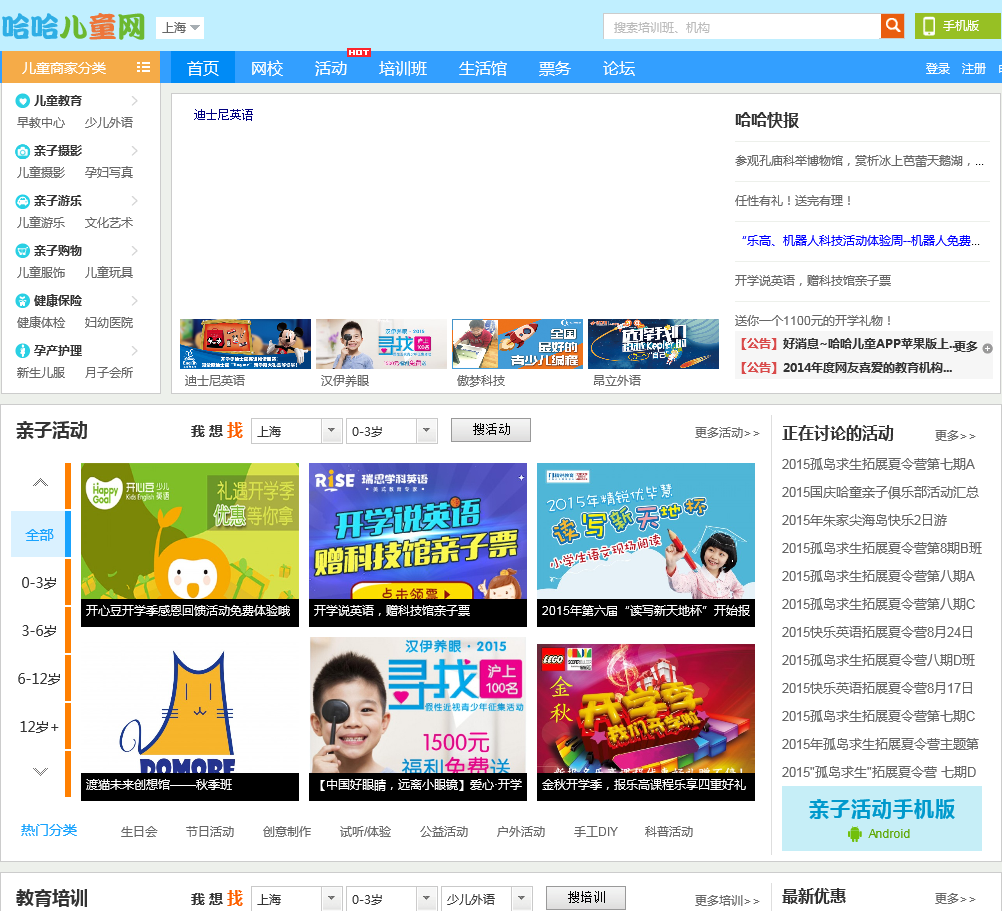Click the down arrow below 12岁+ filter
The height and width of the screenshot is (911, 1002).
tap(40, 771)
